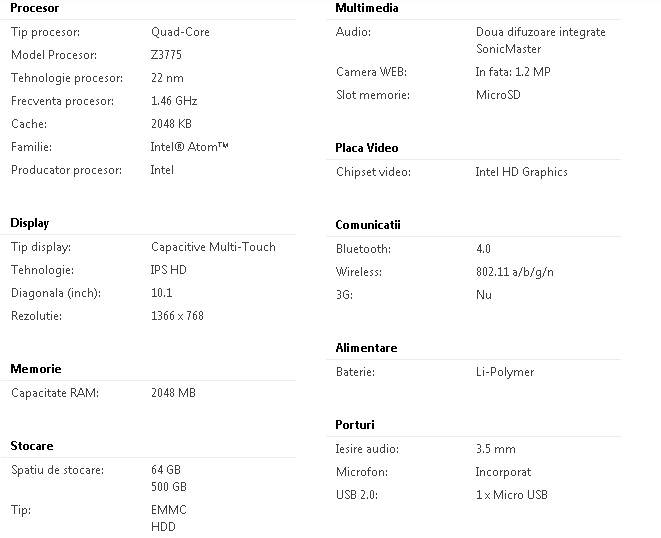This screenshot has height=538, width=661.
Task: Select the Z3775 processor model value
Action: click(x=167, y=55)
